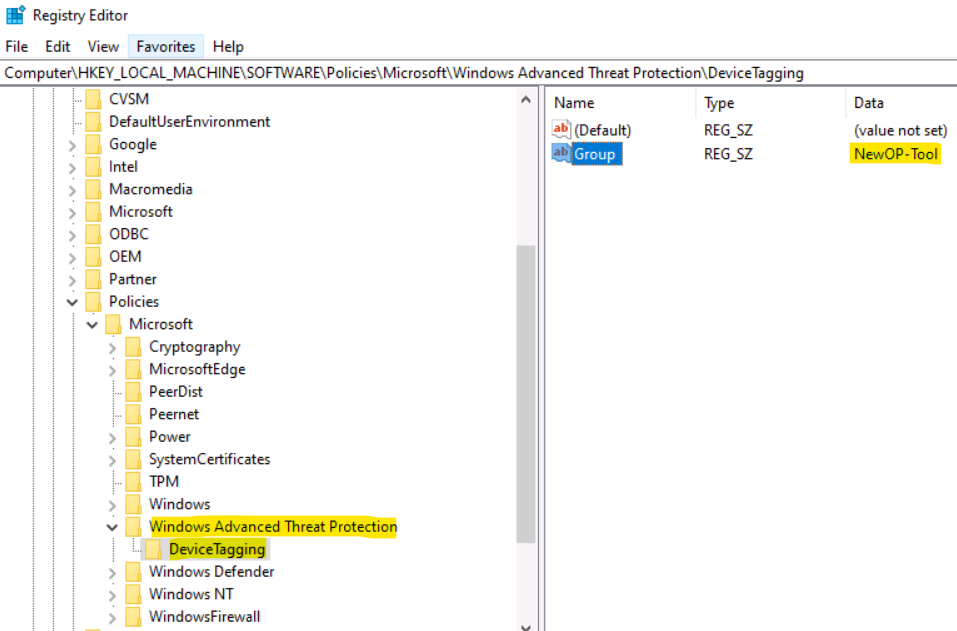Select the Group value name

click(x=597, y=154)
